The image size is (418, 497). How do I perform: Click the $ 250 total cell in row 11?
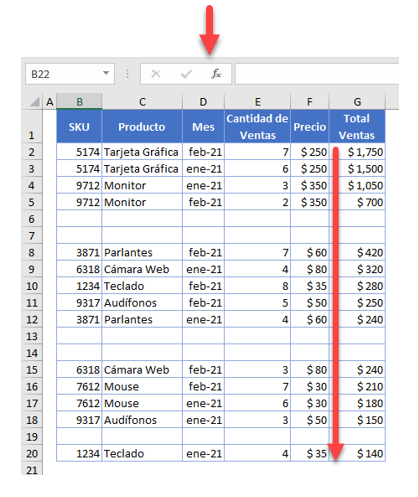pos(357,303)
